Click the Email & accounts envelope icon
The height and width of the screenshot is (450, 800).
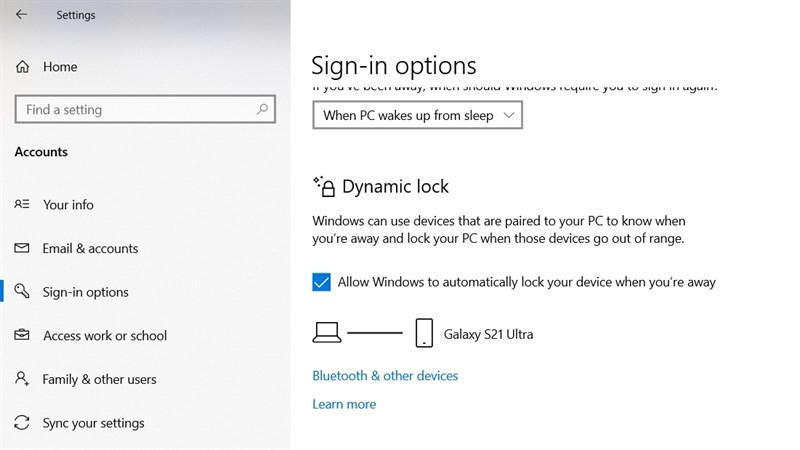[22, 248]
